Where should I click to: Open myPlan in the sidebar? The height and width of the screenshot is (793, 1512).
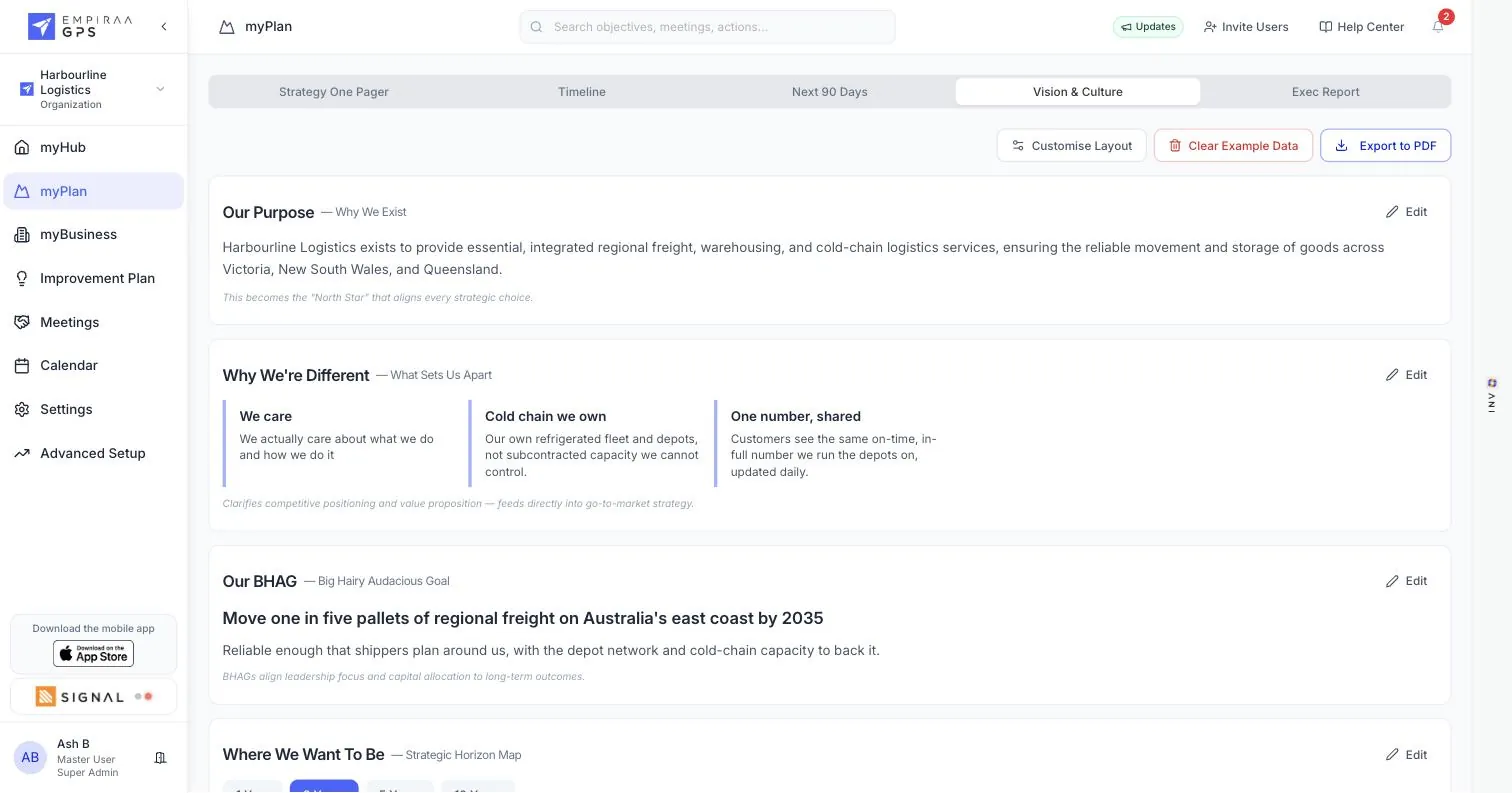point(93,191)
